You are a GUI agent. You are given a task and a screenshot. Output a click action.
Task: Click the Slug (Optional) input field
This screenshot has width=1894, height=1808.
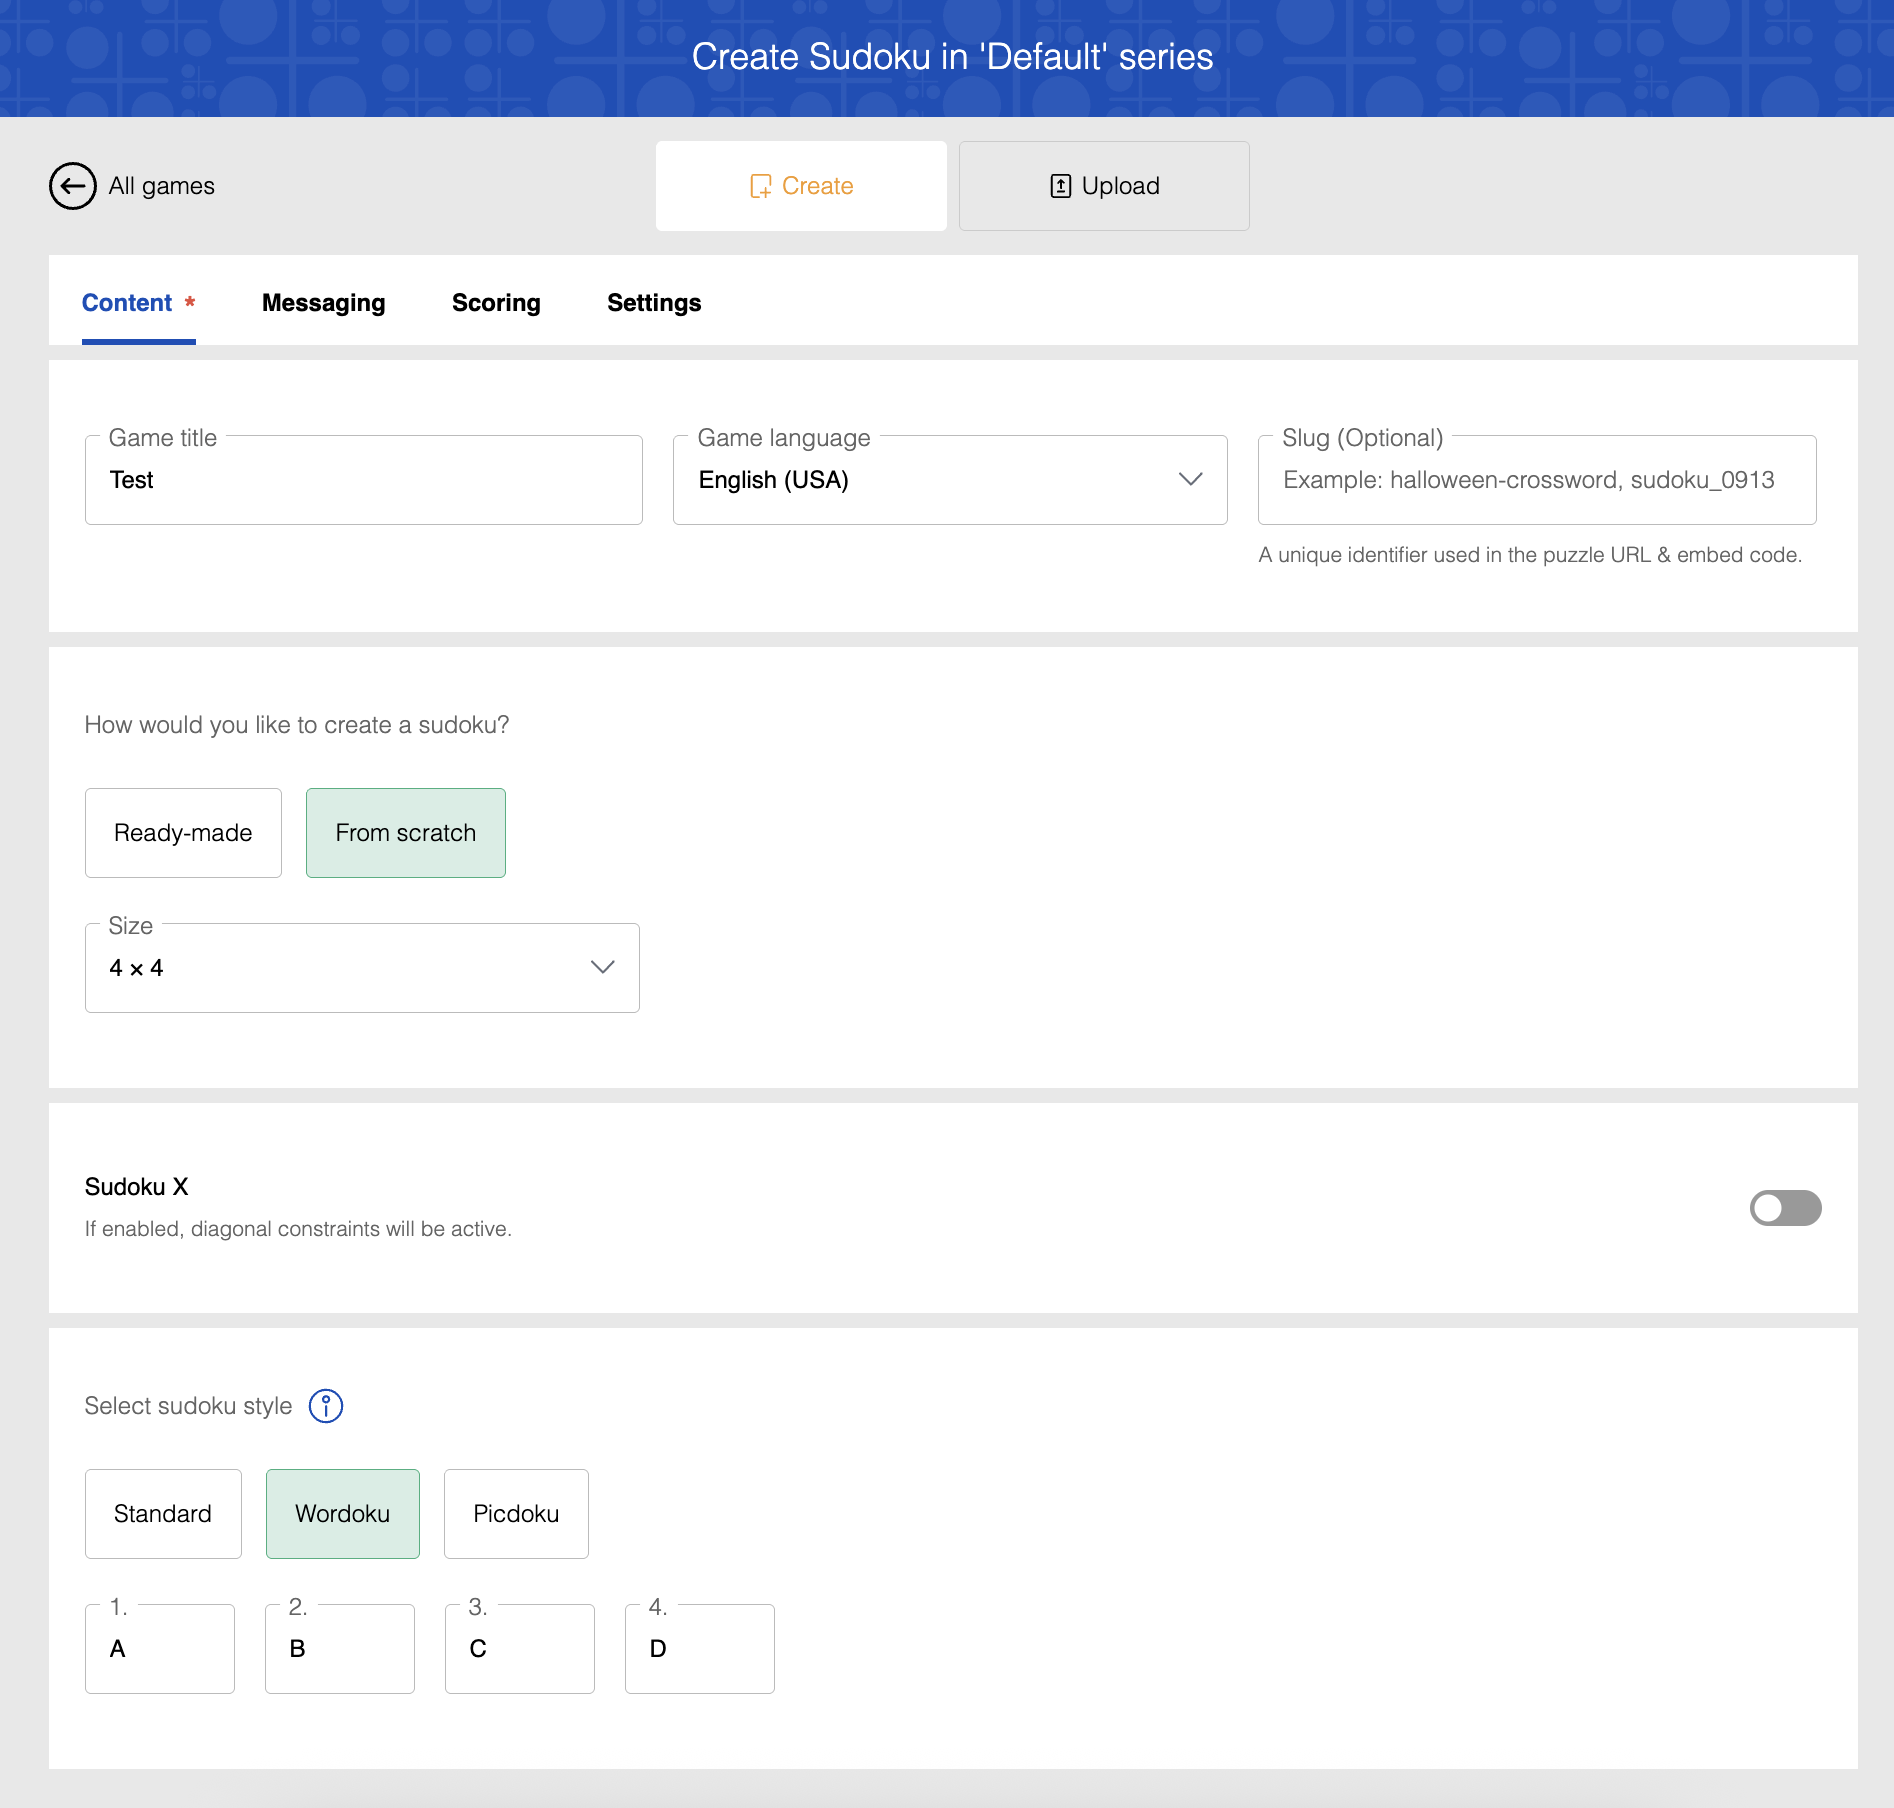click(1537, 480)
